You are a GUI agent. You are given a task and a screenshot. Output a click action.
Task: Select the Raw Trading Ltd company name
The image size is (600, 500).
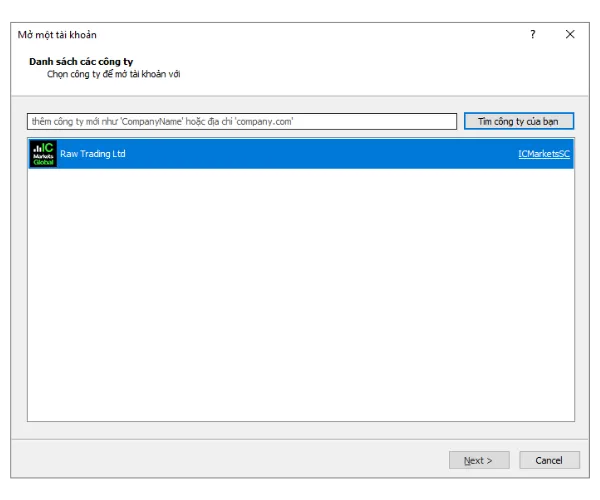click(93, 154)
